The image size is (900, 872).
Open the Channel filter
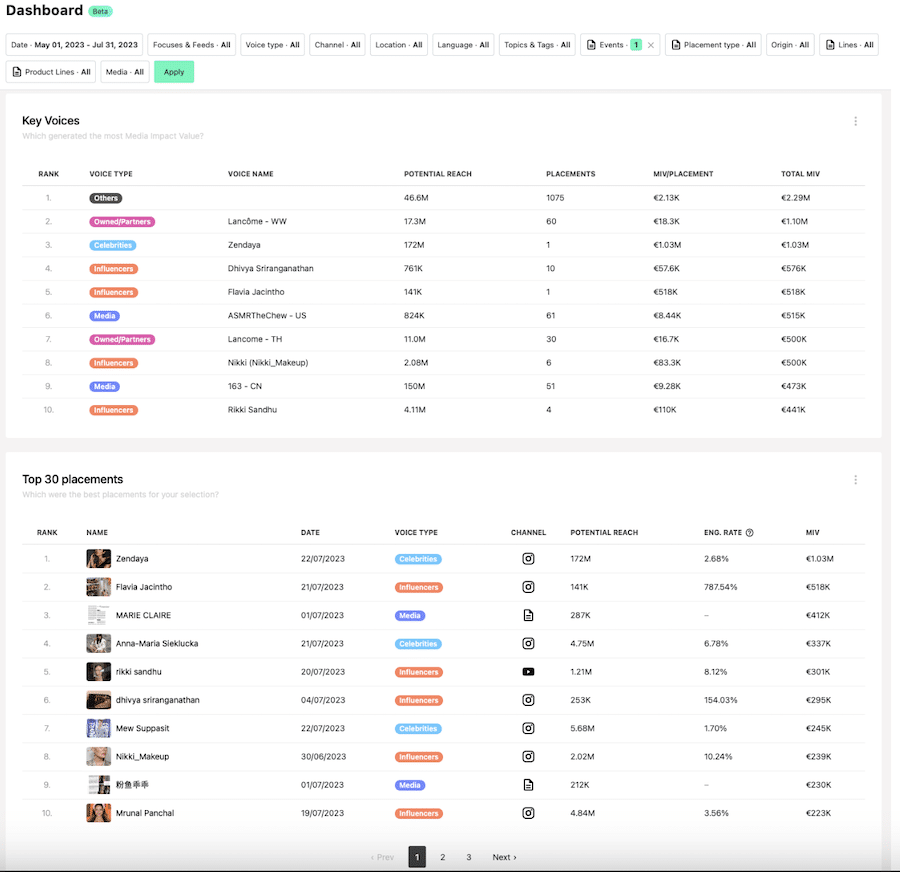337,45
